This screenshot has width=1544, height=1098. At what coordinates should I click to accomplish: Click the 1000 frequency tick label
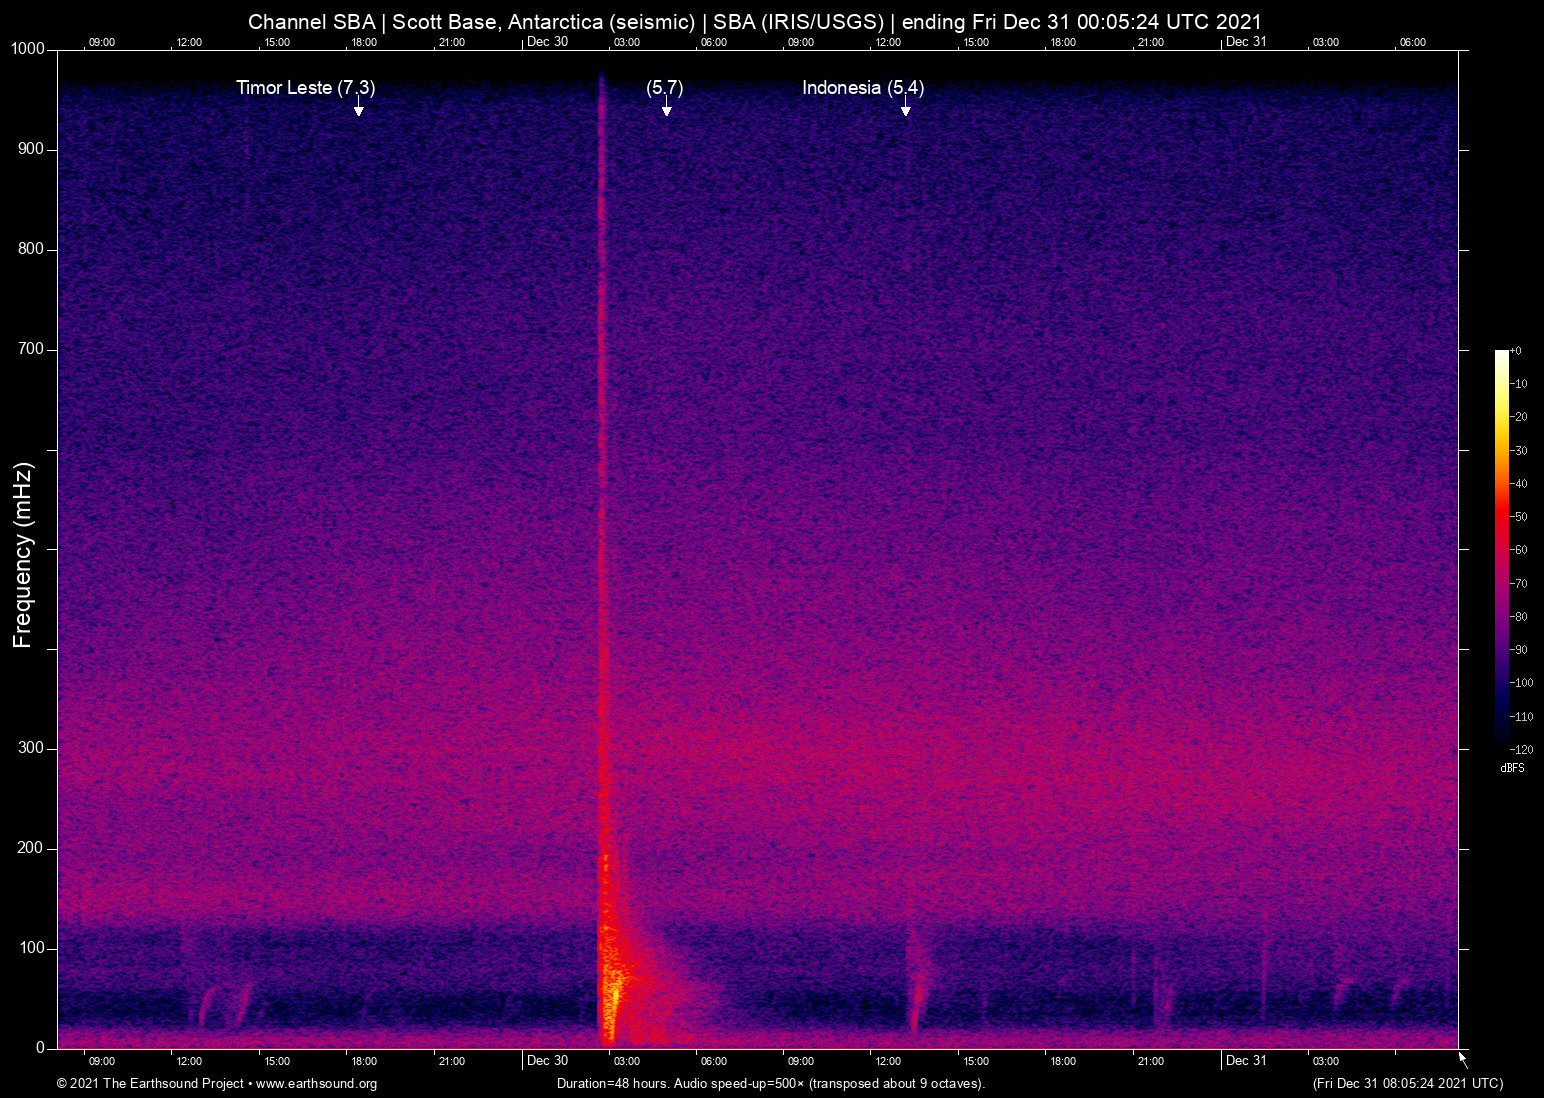29,47
